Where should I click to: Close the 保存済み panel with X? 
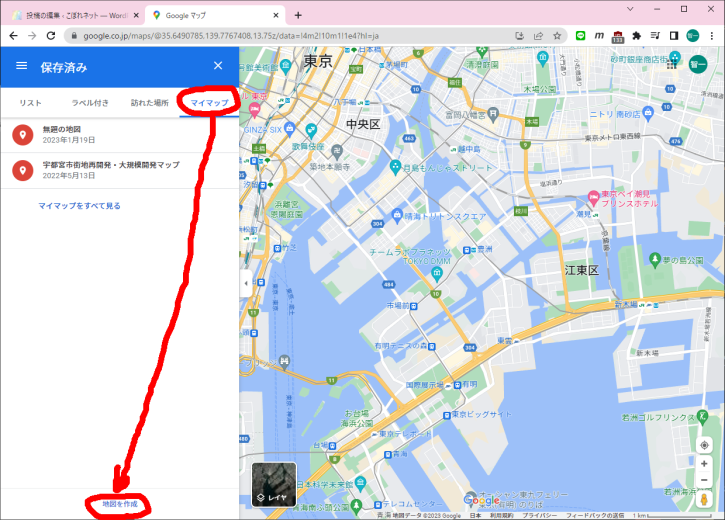[218, 66]
